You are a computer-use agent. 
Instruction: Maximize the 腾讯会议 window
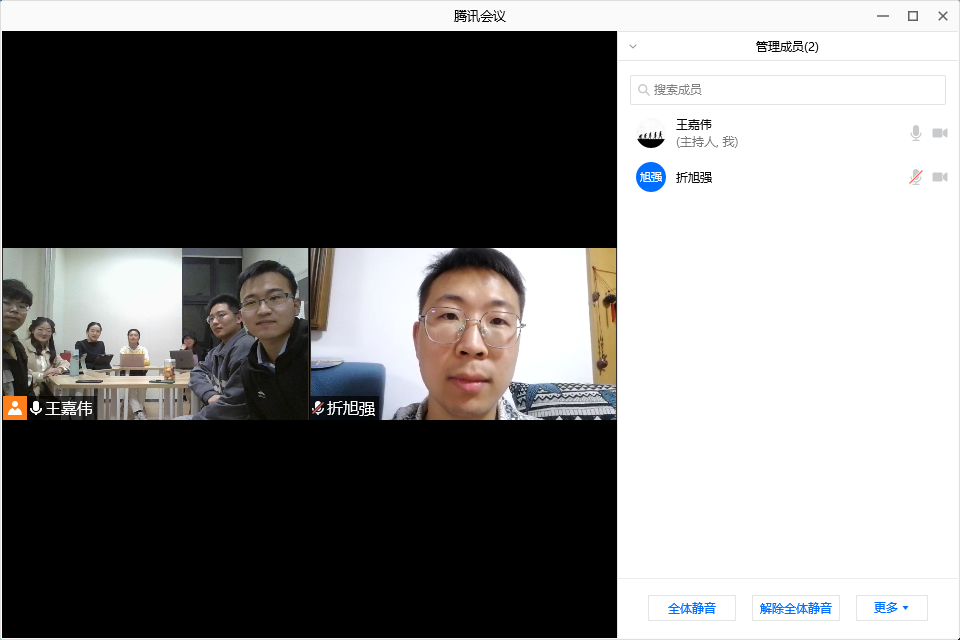912,16
